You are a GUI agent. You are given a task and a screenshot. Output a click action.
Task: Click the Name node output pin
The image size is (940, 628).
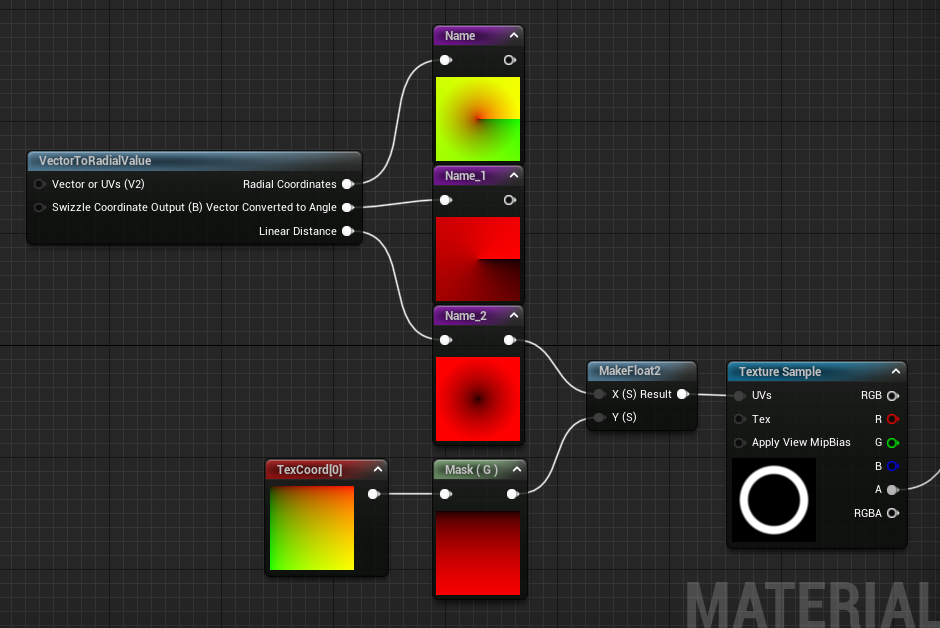tap(510, 60)
